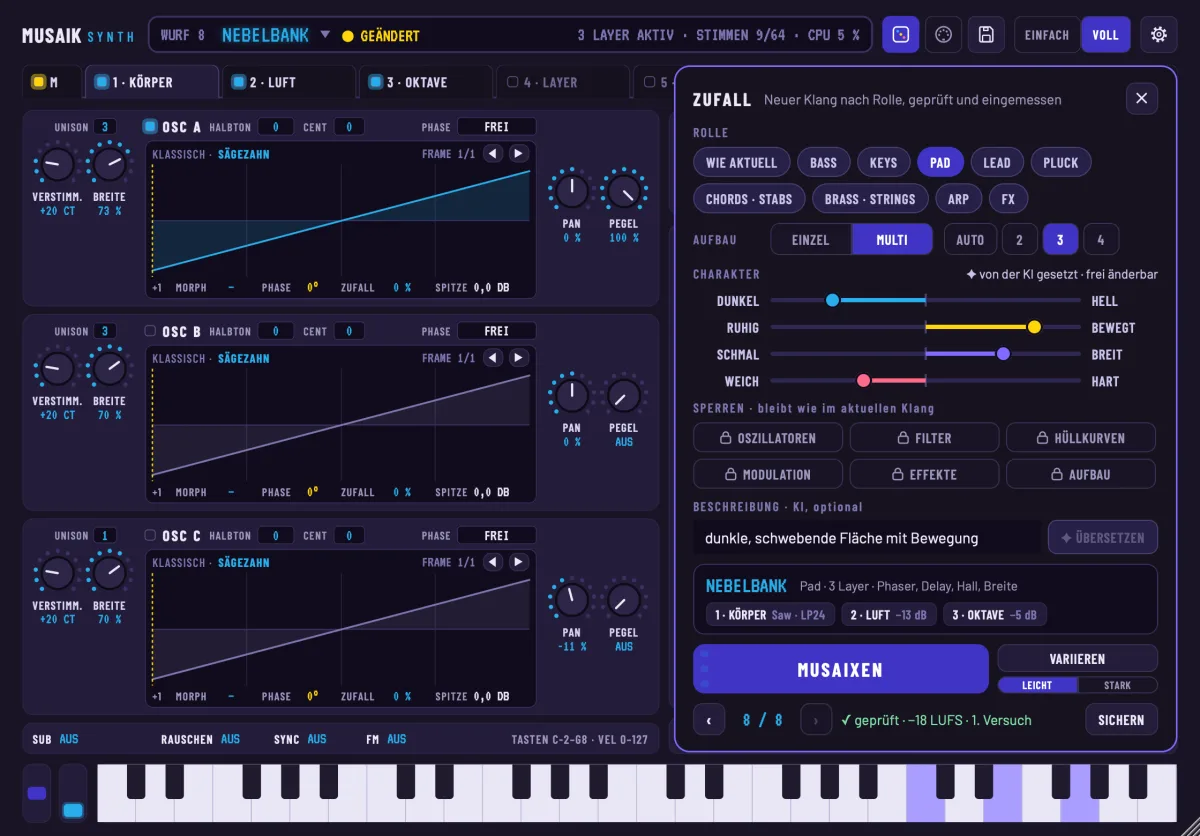
Task: Go to next frame of OSC B
Action: (x=518, y=358)
